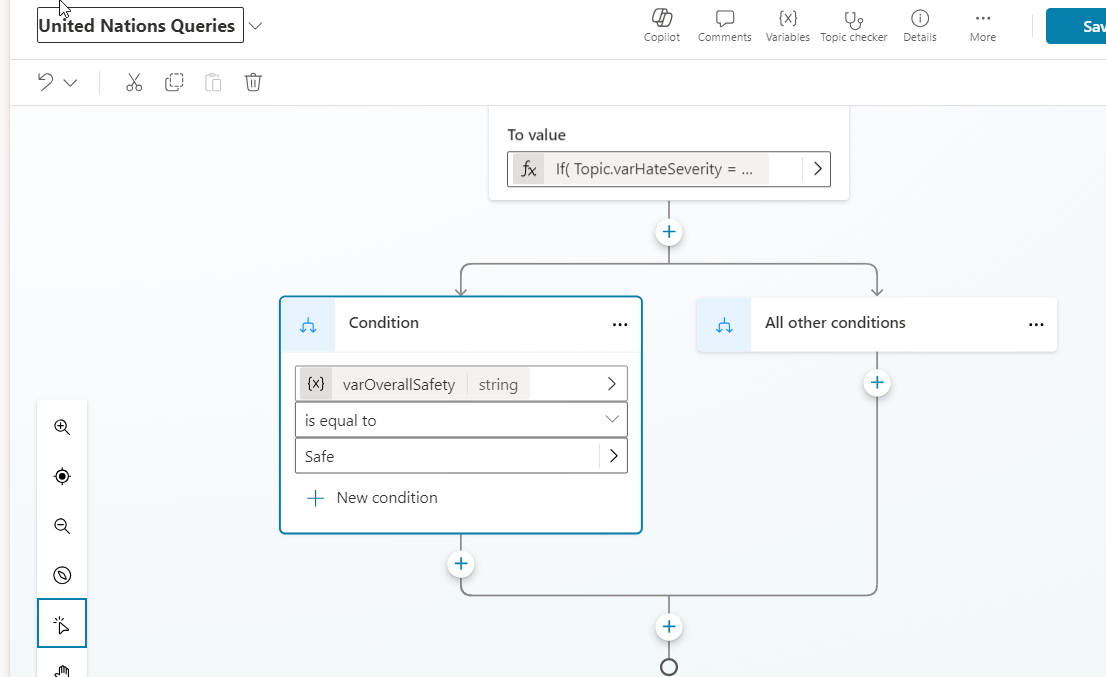Expand topic name chevron beside United Nations Queries
The height and width of the screenshot is (677, 1106).
[256, 26]
